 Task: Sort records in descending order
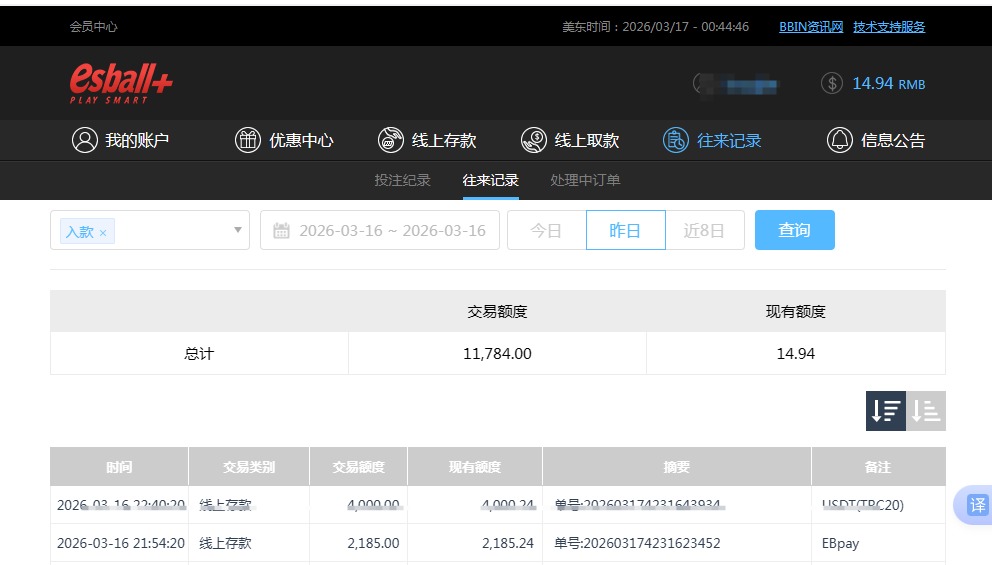886,411
